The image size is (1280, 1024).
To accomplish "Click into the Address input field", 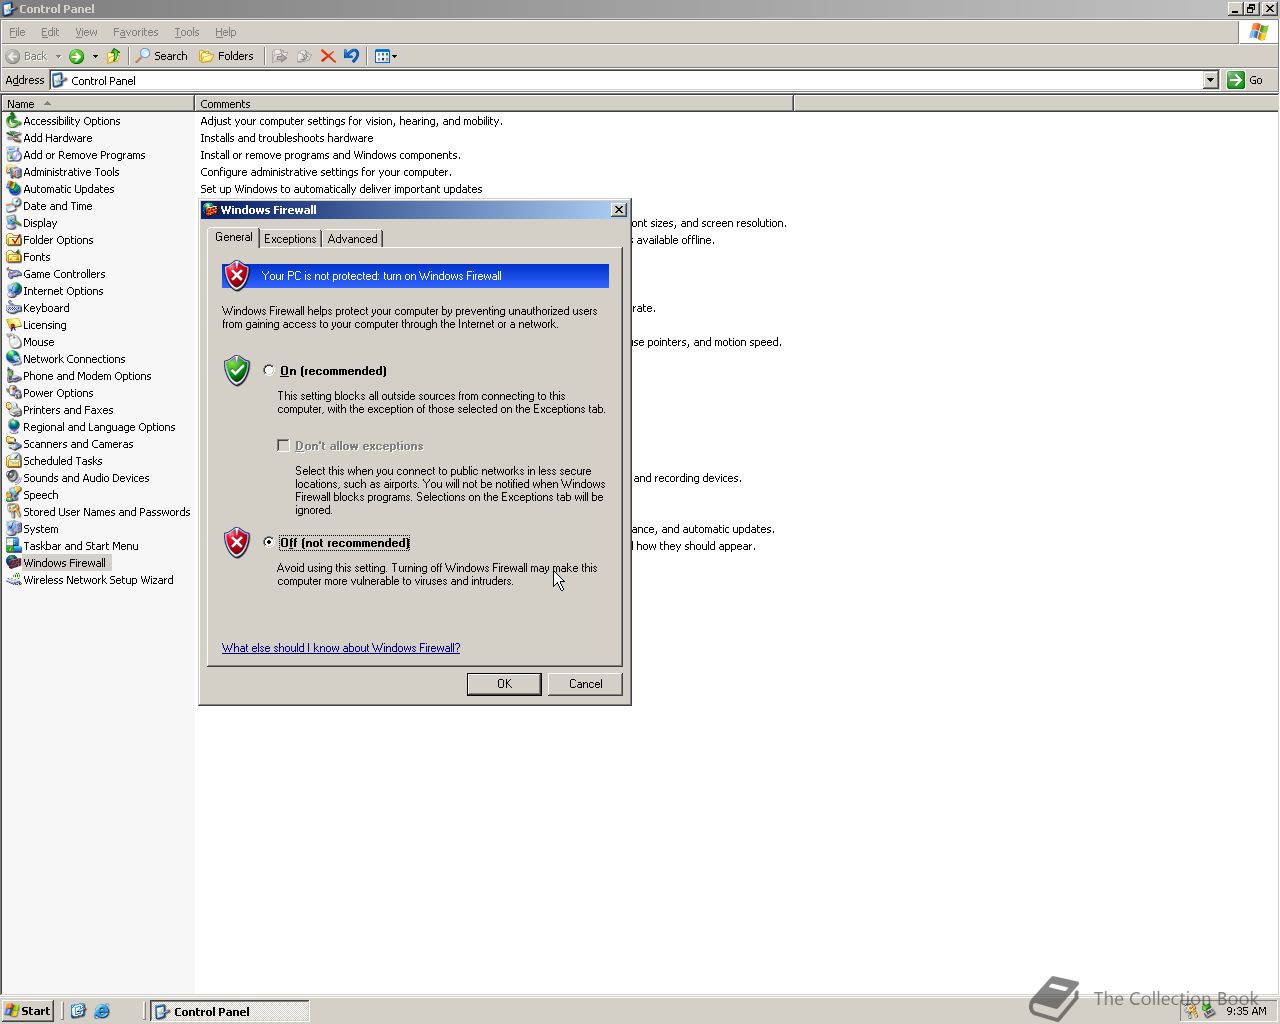I will pyautogui.click(x=626, y=80).
